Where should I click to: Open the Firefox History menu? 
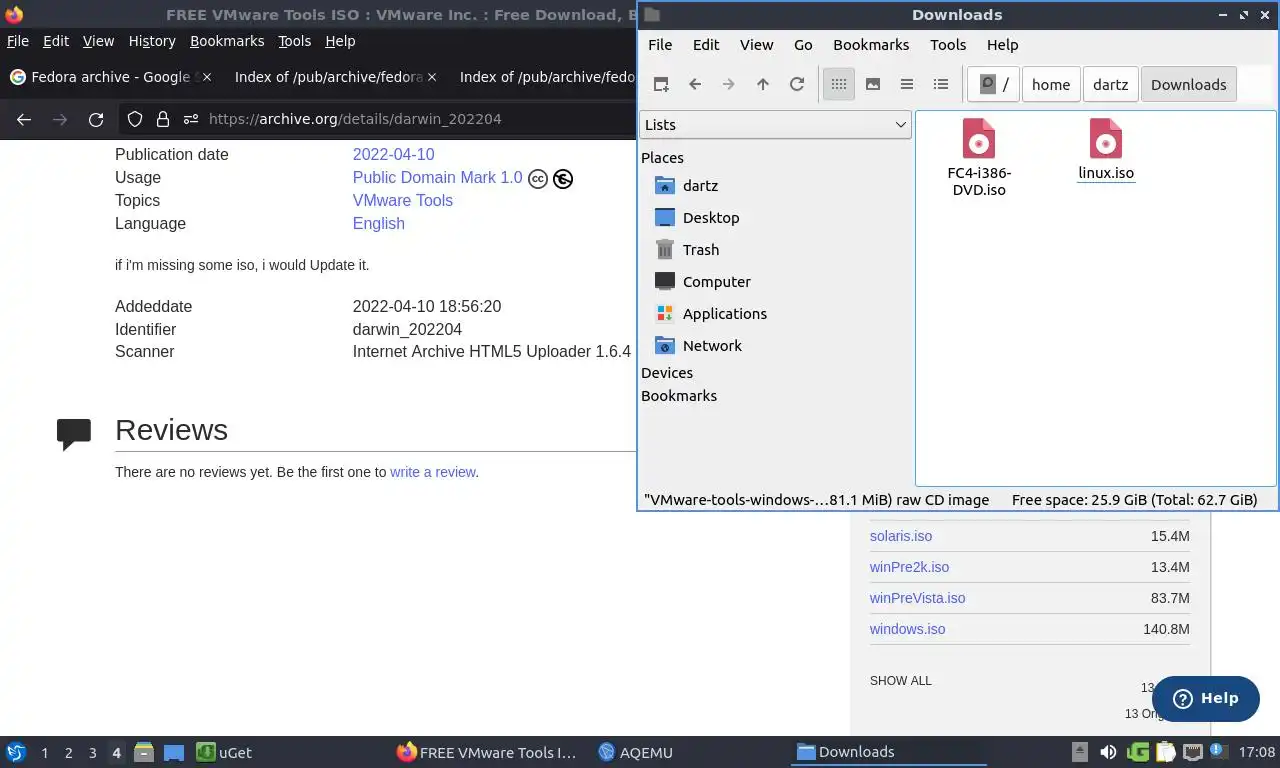[152, 41]
